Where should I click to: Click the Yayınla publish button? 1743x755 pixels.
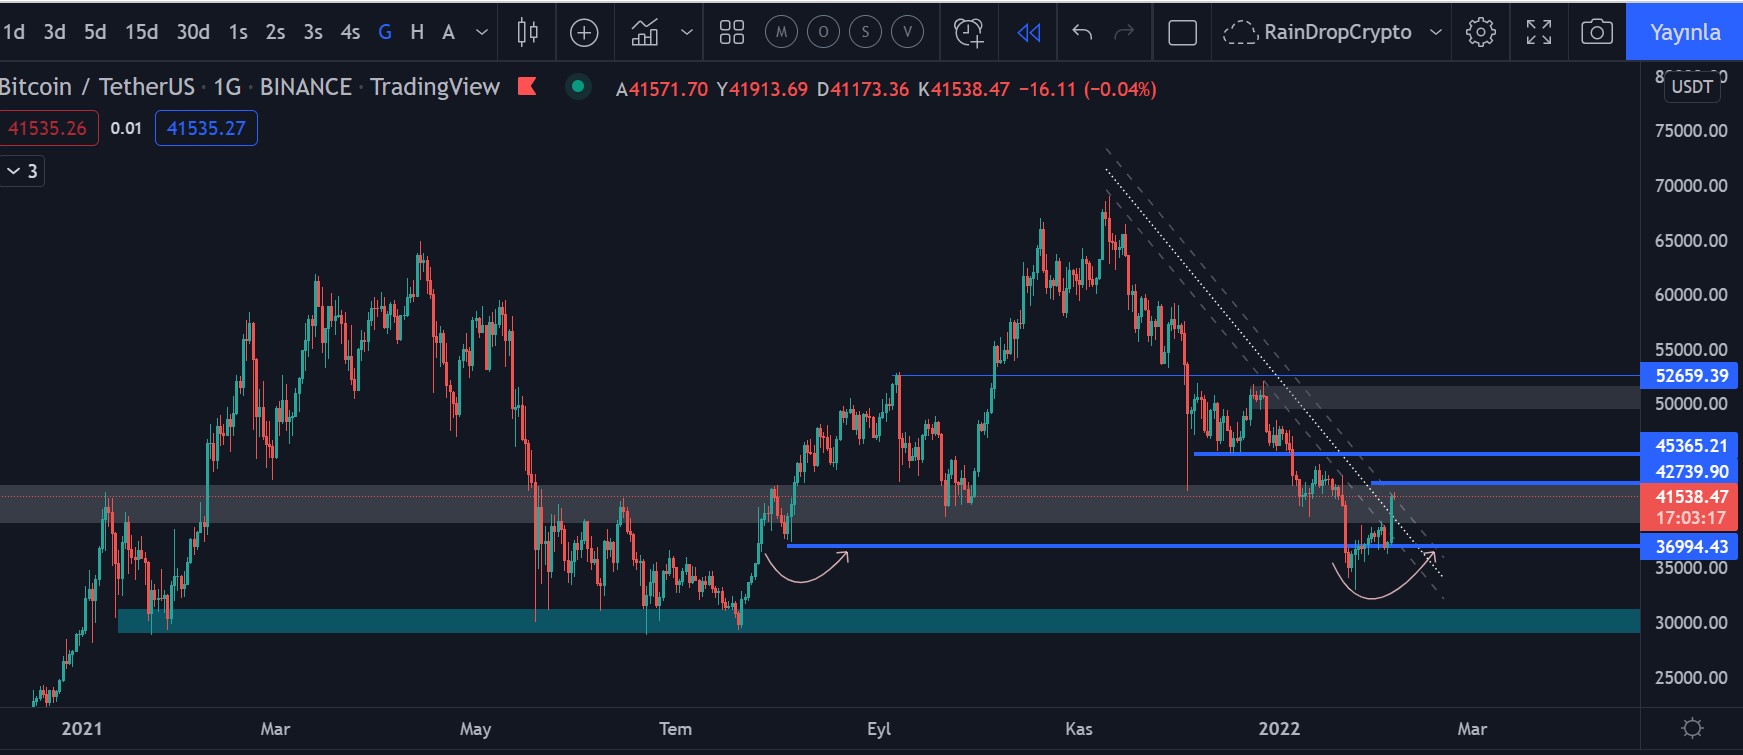click(1685, 32)
